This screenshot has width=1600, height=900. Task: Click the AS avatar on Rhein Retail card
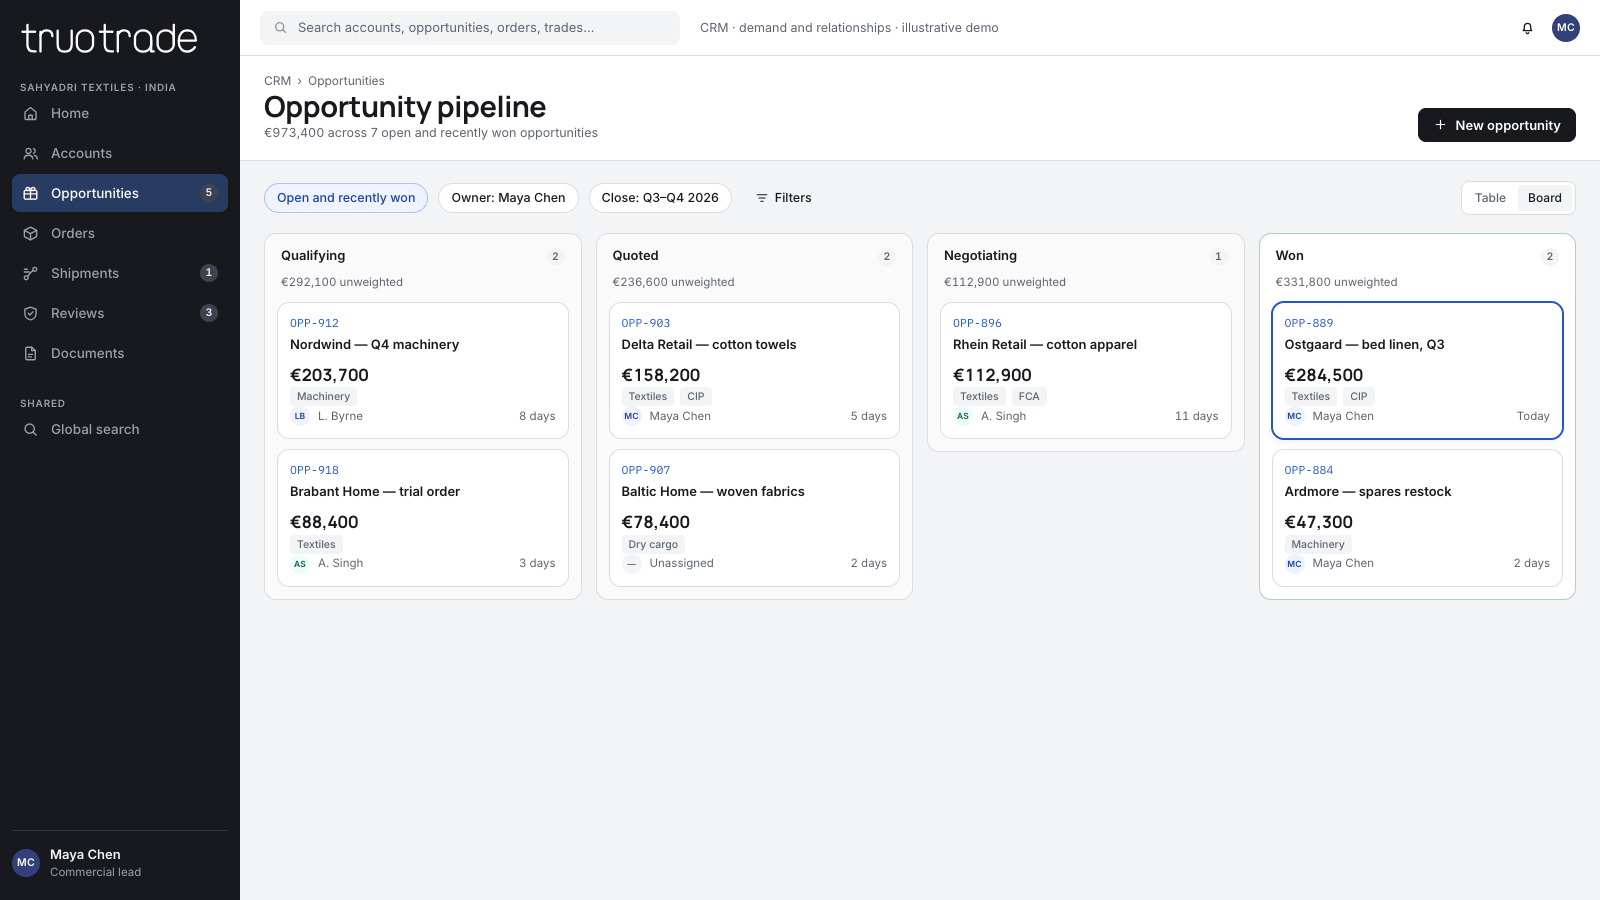click(963, 416)
